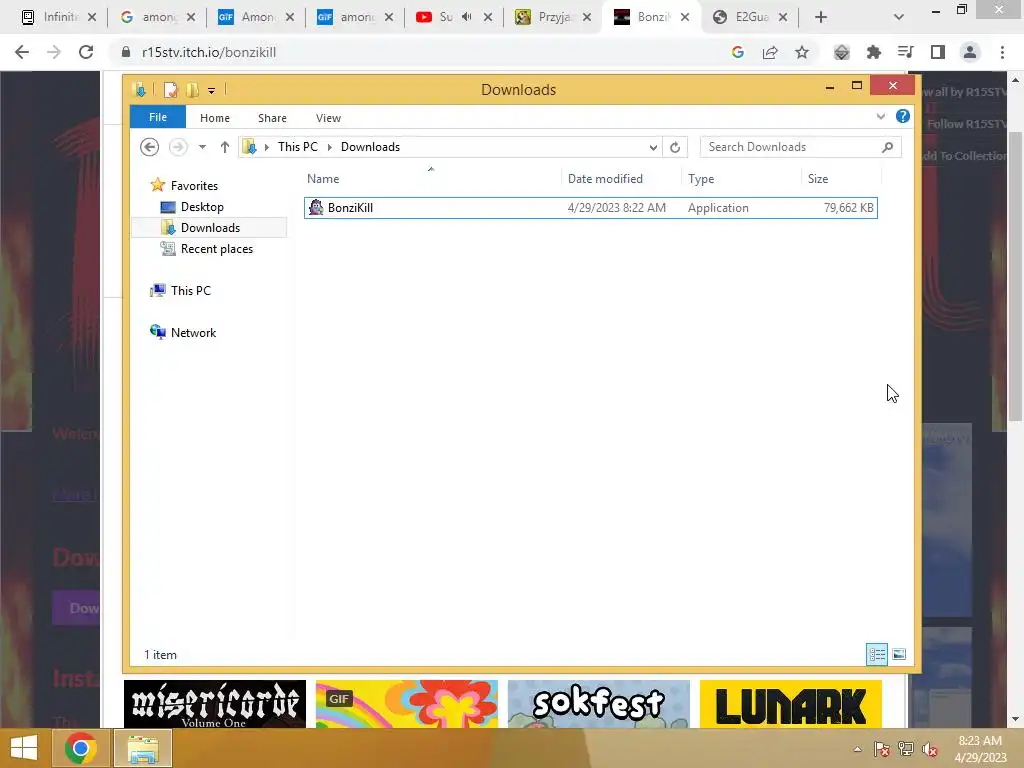Sort by Size column header
The height and width of the screenshot is (768, 1024).
click(818, 179)
